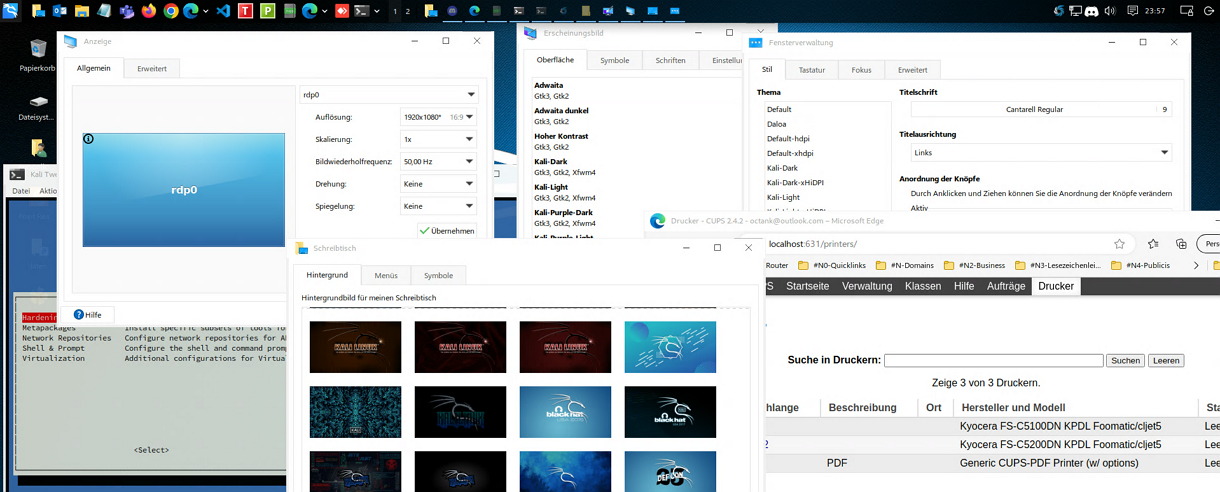Select black hat blue wallpaper thumbnail
Image resolution: width=1220 pixels, height=492 pixels.
tap(565, 412)
